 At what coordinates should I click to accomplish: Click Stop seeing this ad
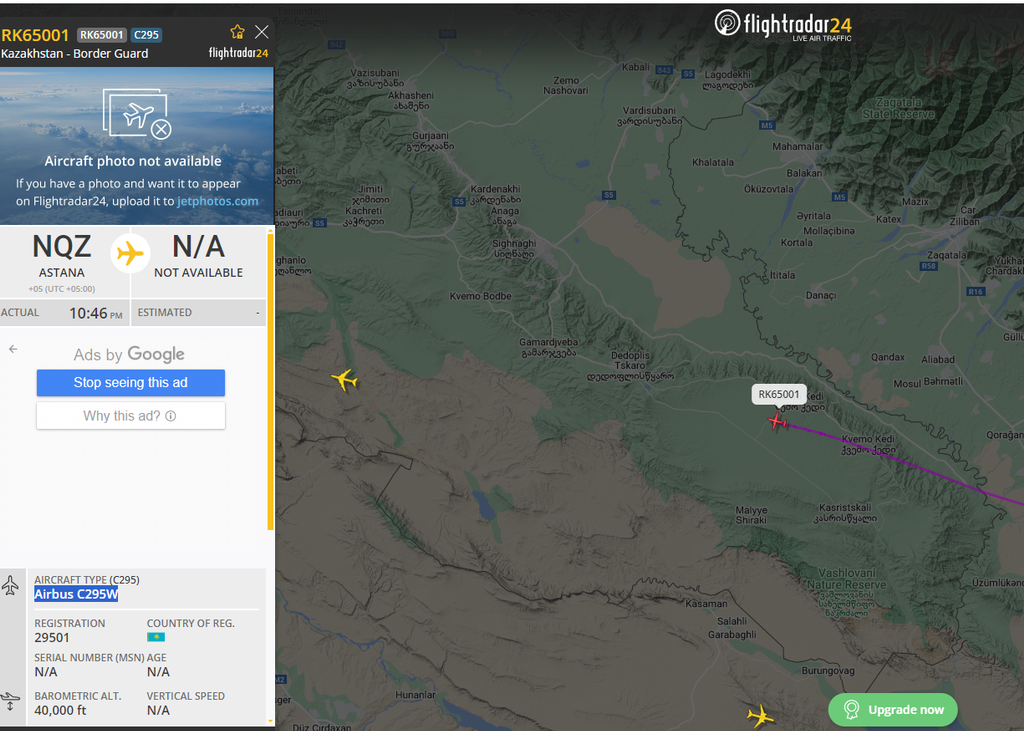[x=131, y=383]
